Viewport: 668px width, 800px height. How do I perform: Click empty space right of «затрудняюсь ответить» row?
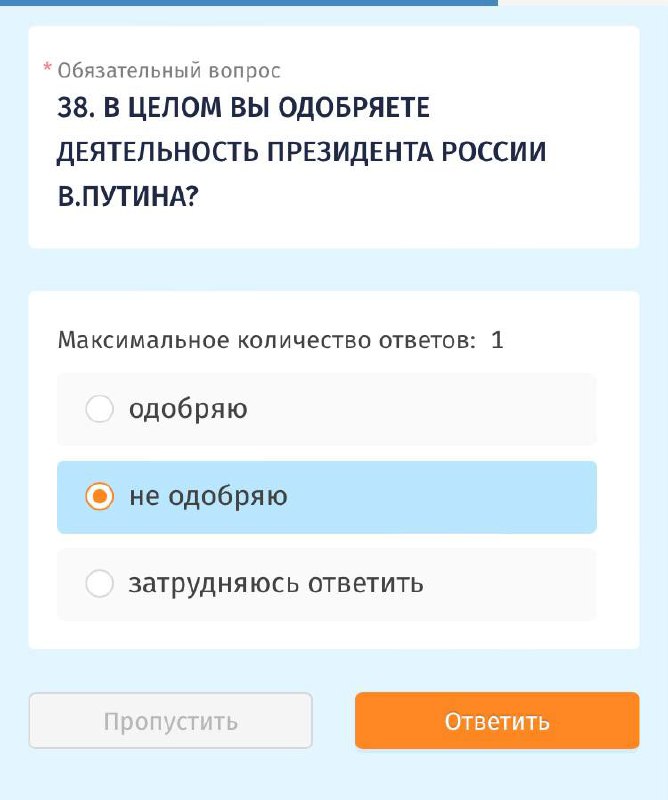[510, 584]
